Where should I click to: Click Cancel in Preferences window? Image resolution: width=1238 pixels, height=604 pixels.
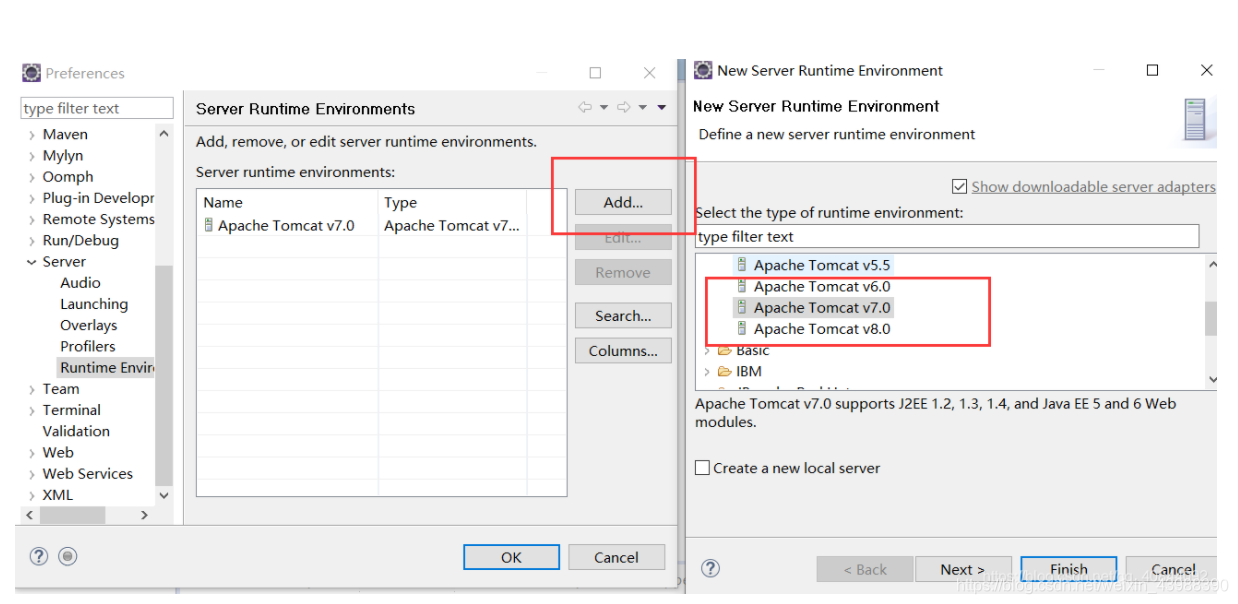pos(616,558)
